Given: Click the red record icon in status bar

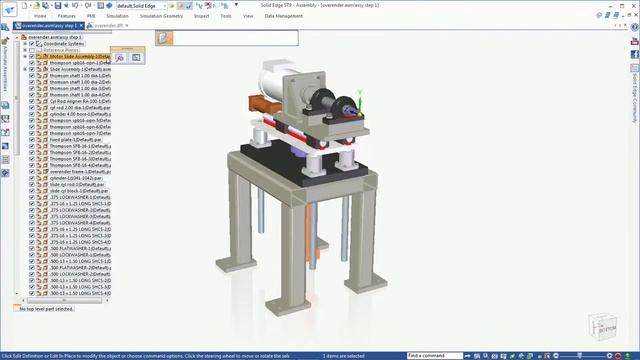Looking at the screenshot, I should tap(618, 356).
